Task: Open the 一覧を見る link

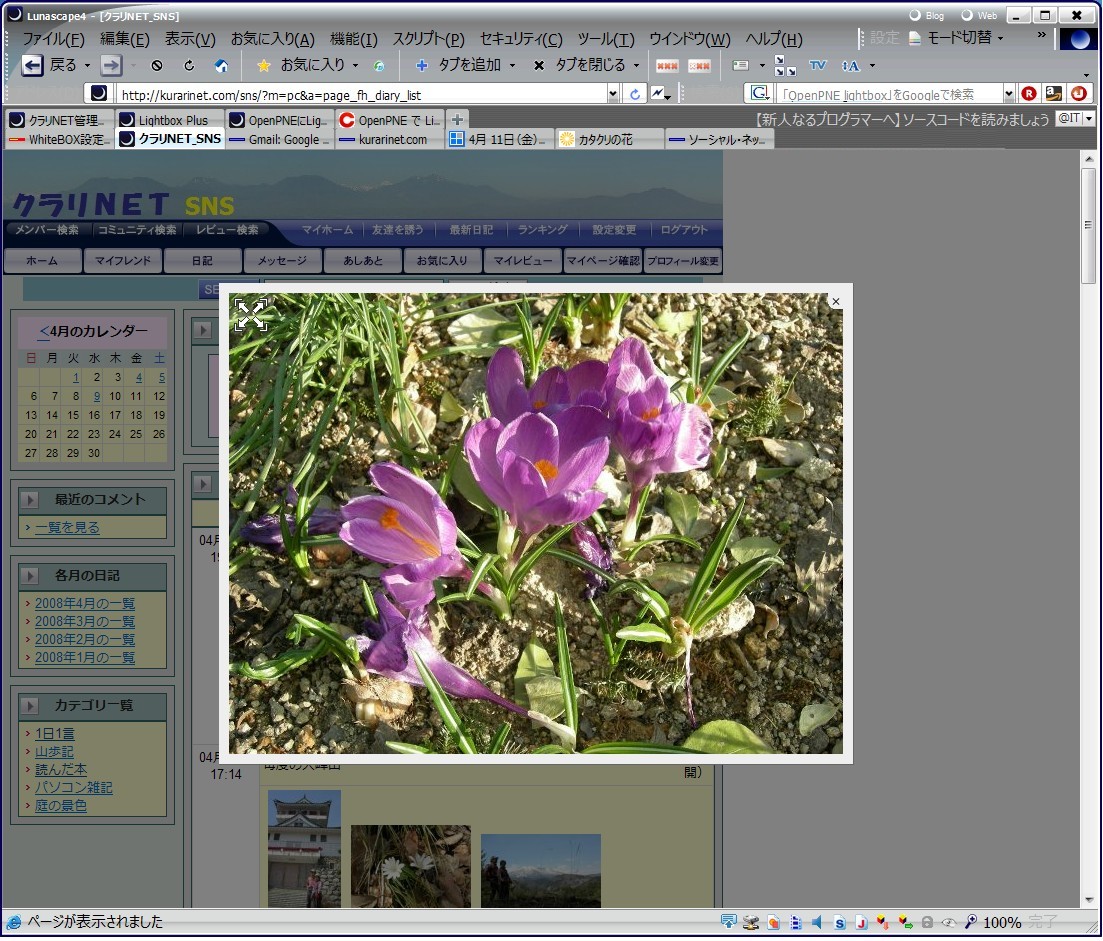Action: 67,527
